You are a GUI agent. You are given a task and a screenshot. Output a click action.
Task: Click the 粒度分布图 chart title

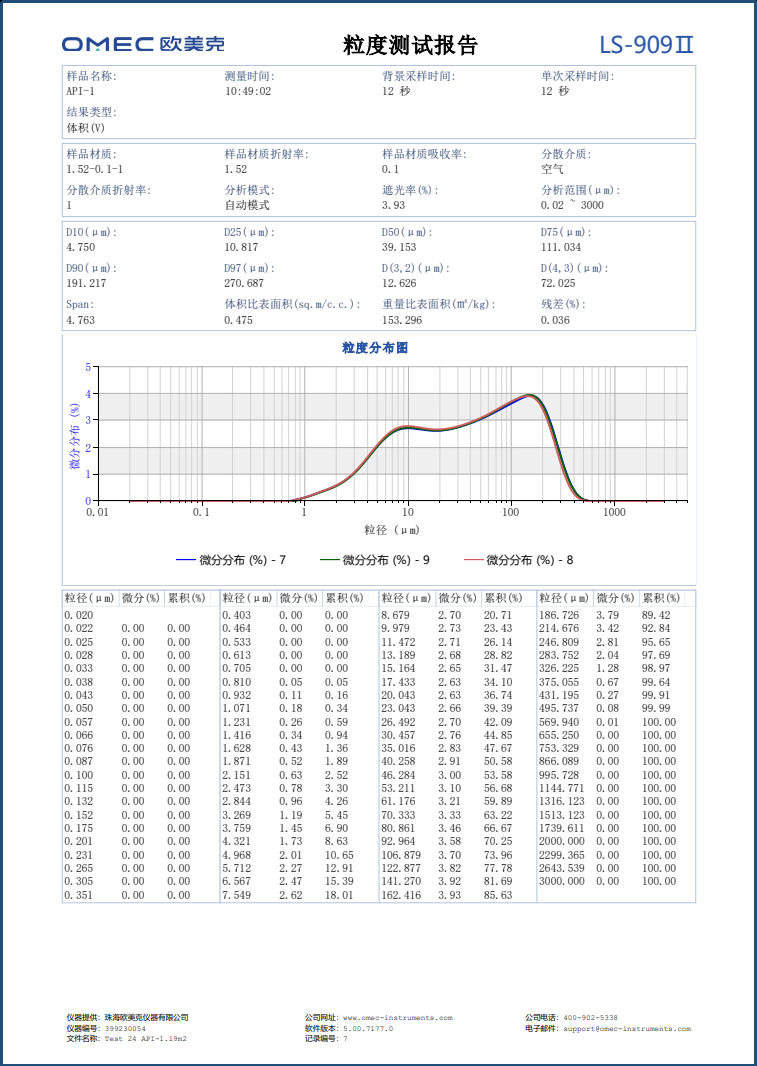(375, 348)
